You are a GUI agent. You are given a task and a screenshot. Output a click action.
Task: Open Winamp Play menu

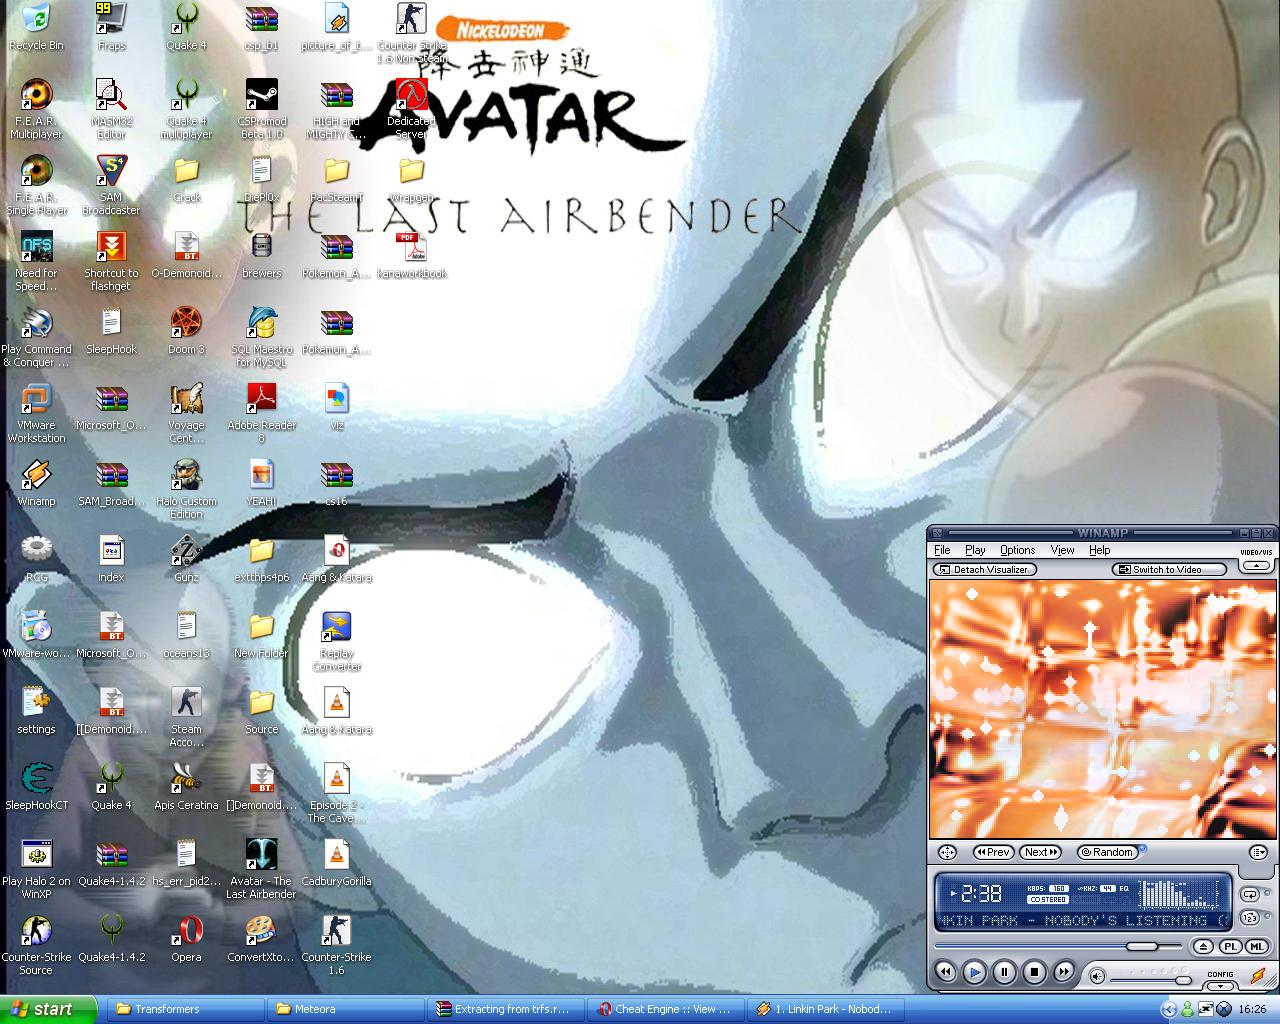tap(975, 550)
